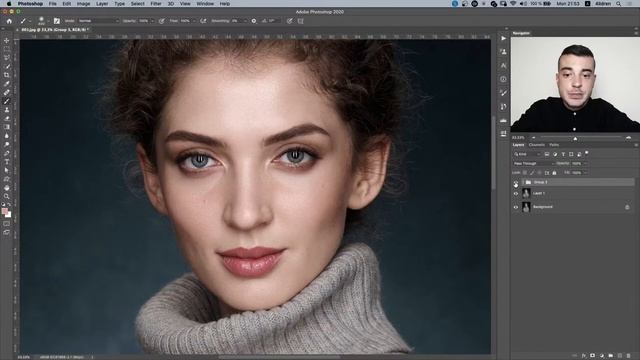Open the brush Mode dropdown
The height and width of the screenshot is (360, 640).
point(98,21)
